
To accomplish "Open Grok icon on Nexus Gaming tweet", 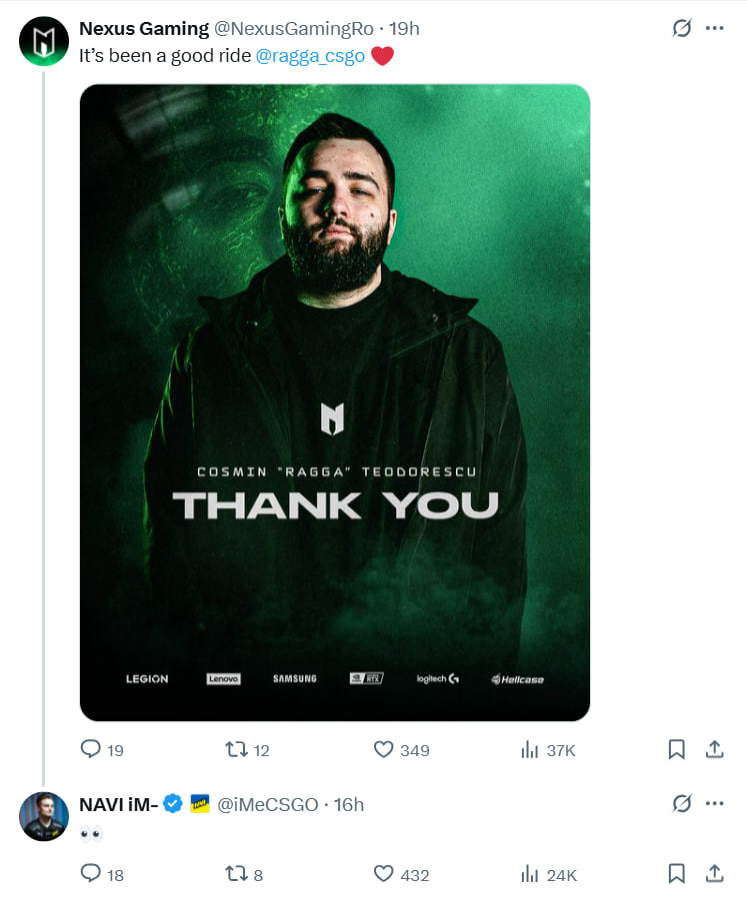I will [681, 28].
